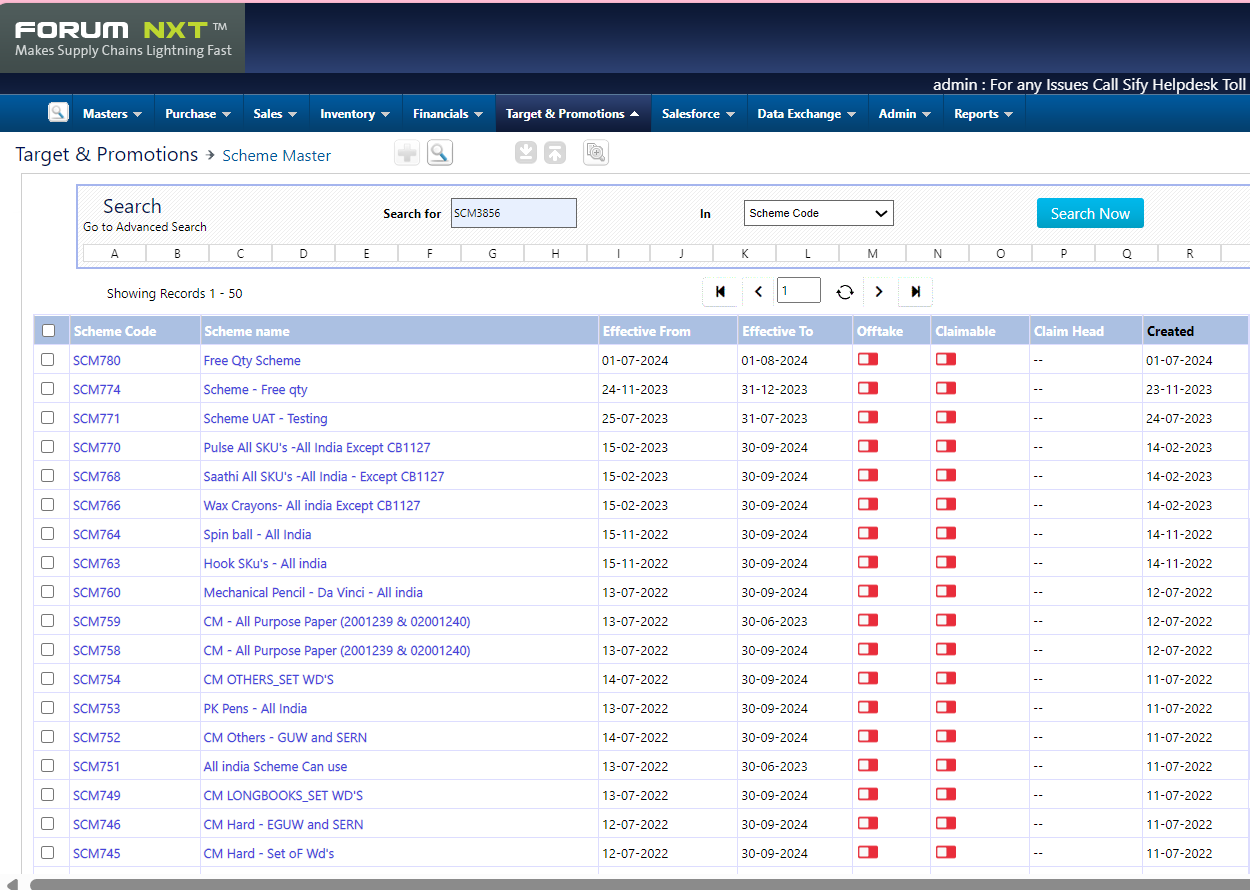Expand the Salesforce menu

click(698, 113)
